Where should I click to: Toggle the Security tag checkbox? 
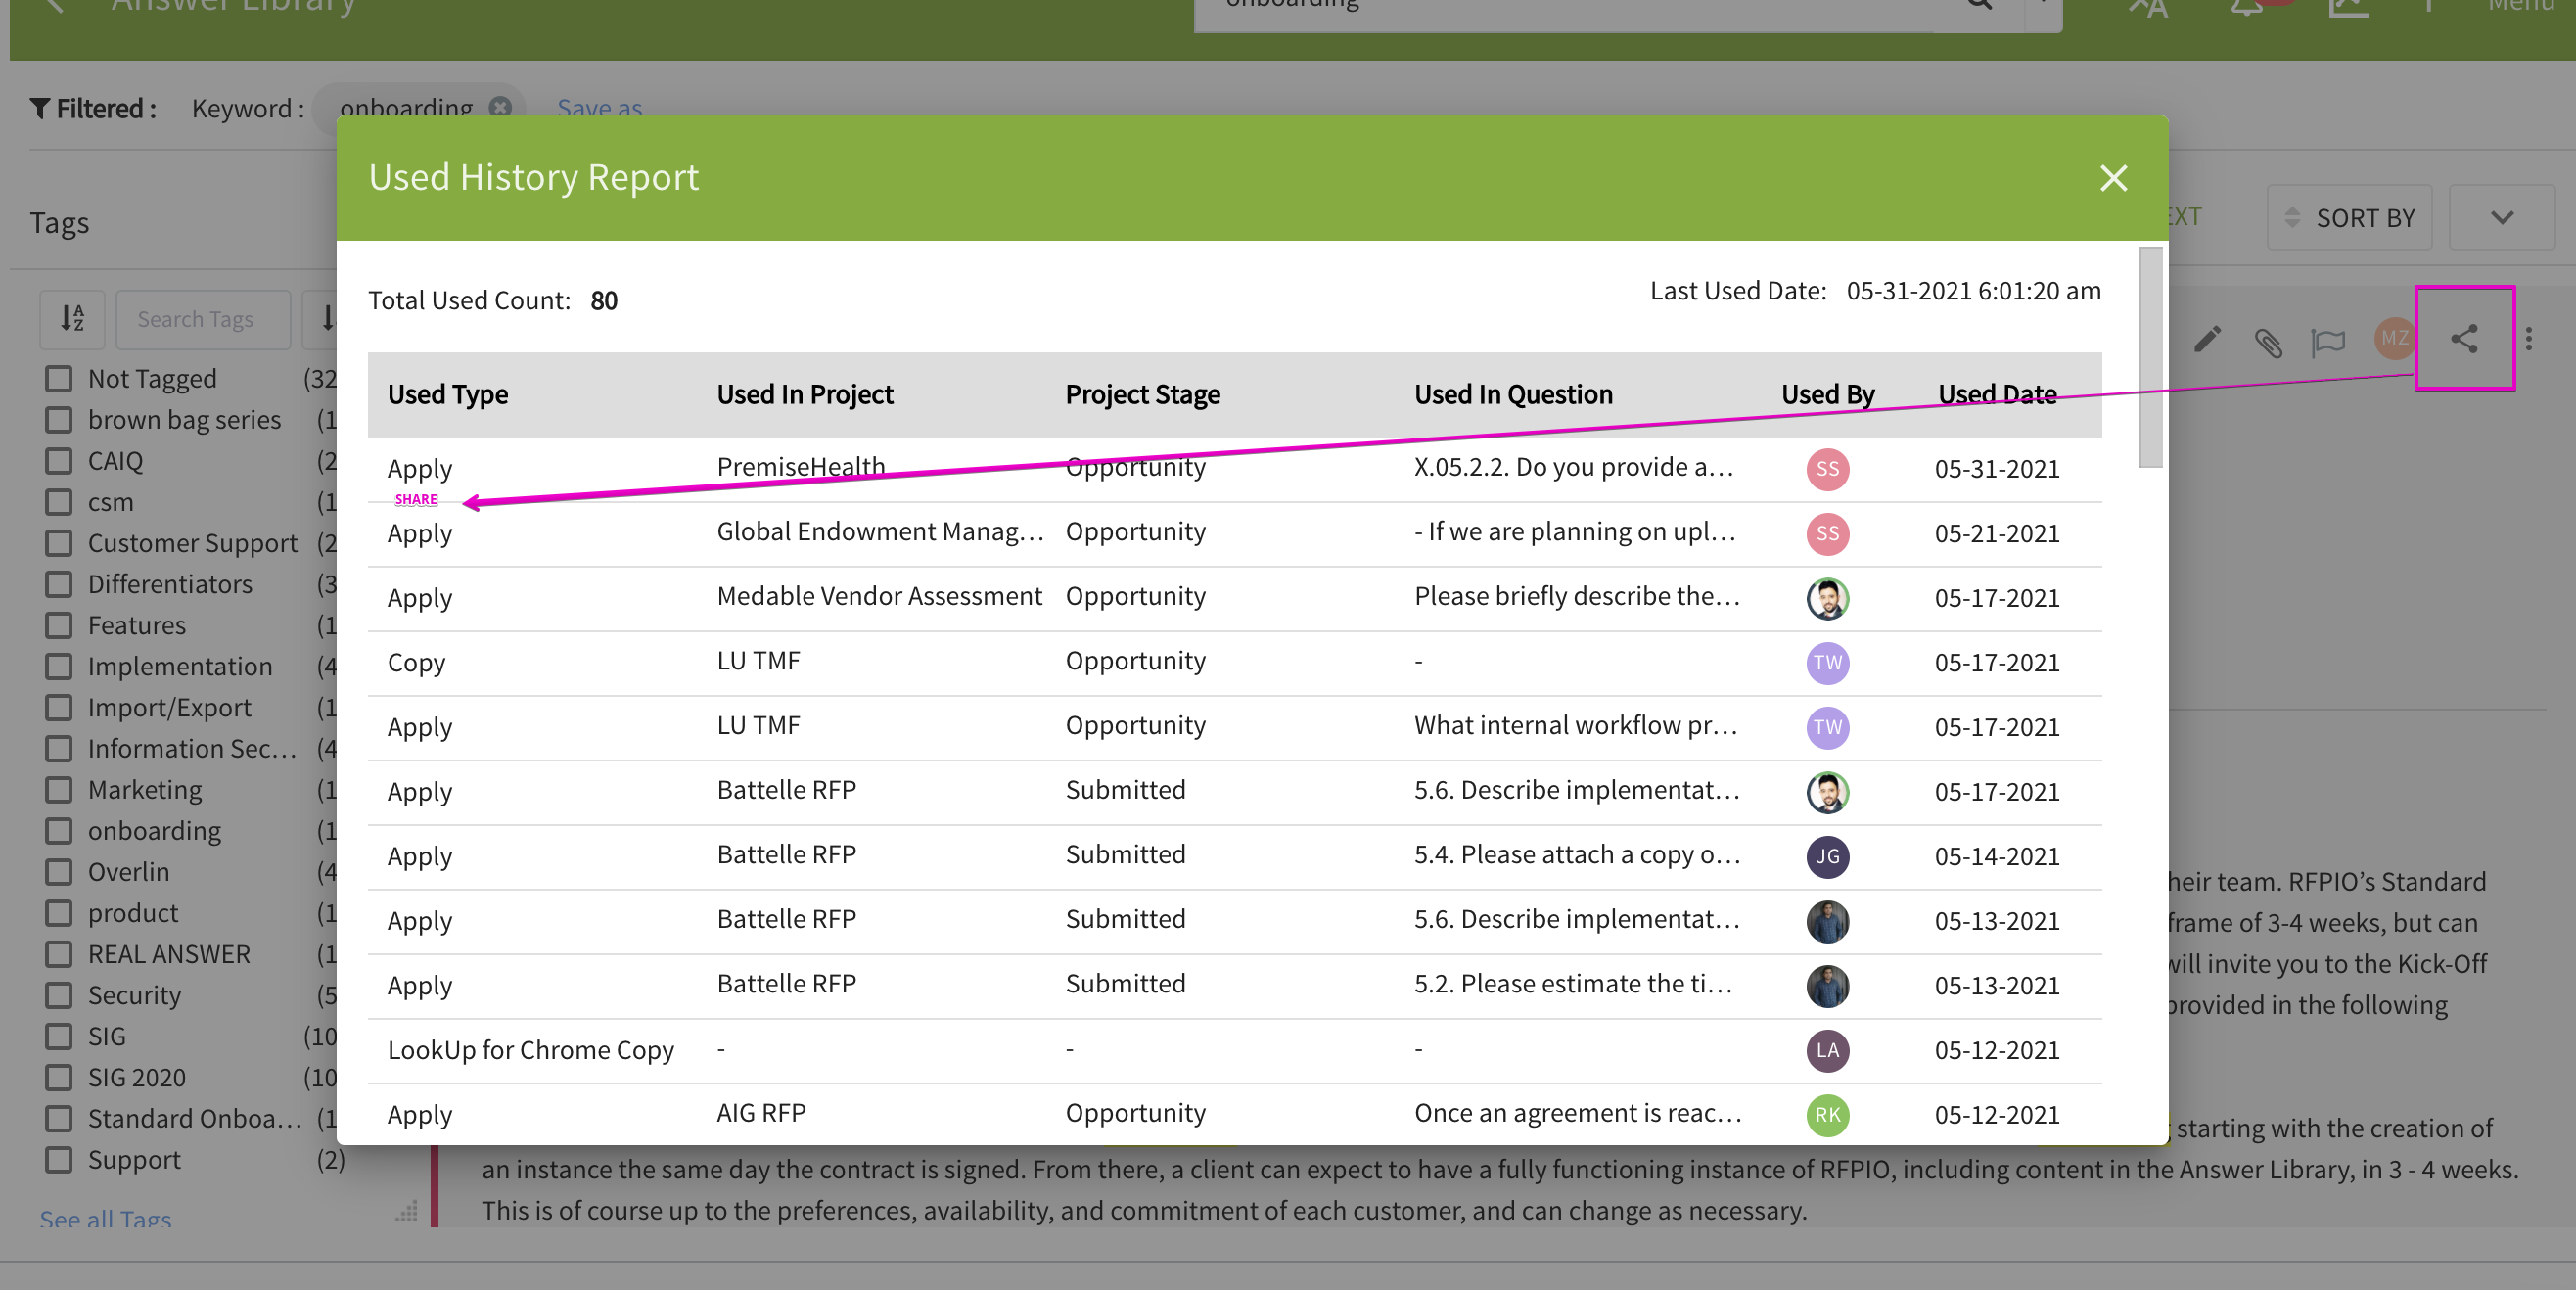tap(59, 995)
